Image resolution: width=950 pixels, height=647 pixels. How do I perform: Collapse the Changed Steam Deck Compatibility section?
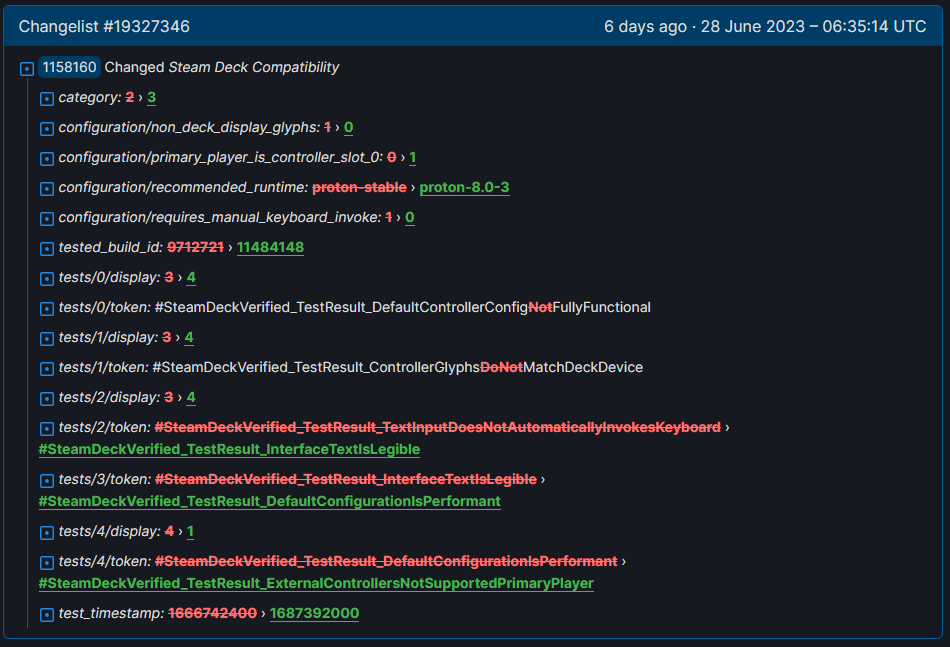click(27, 68)
